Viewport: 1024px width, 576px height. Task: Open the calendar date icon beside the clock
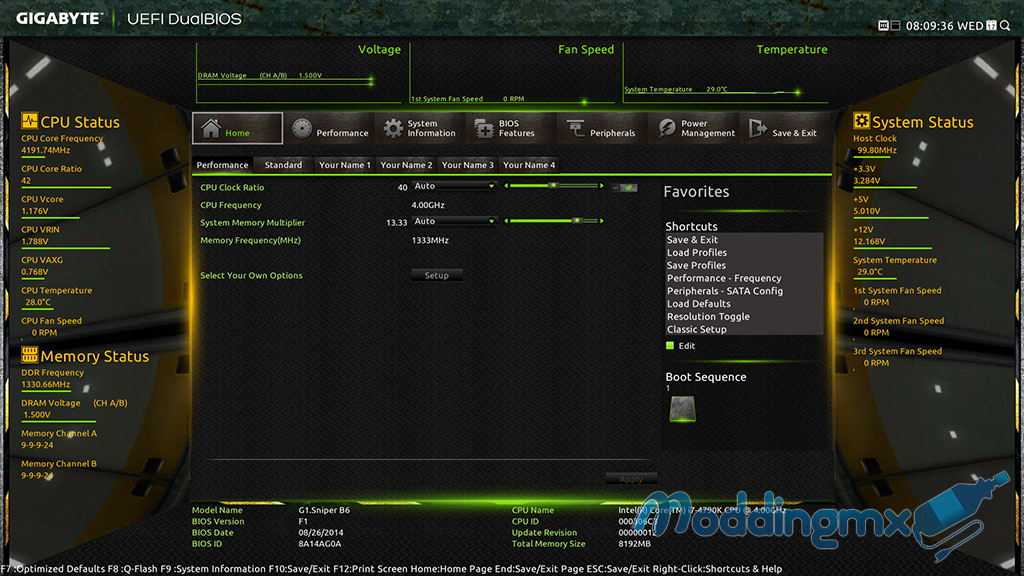(x=991, y=26)
